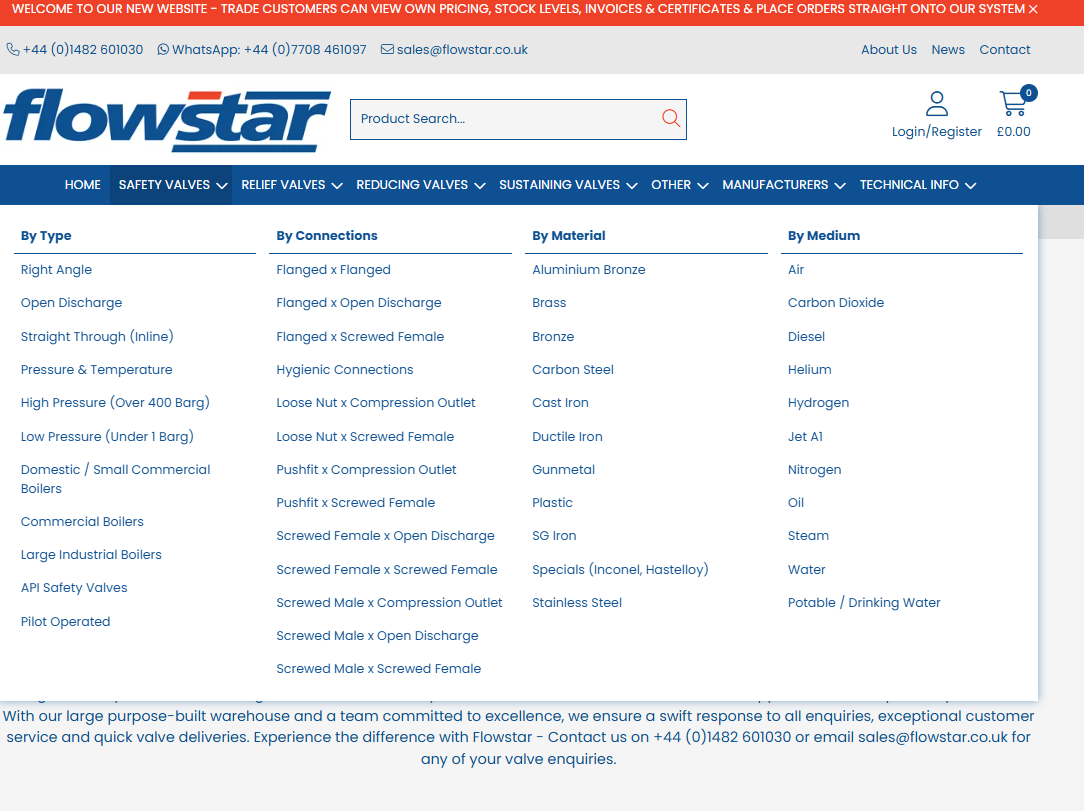Viewport: 1084px width, 811px height.
Task: Select Carbon Dioxide medium
Action: point(836,303)
